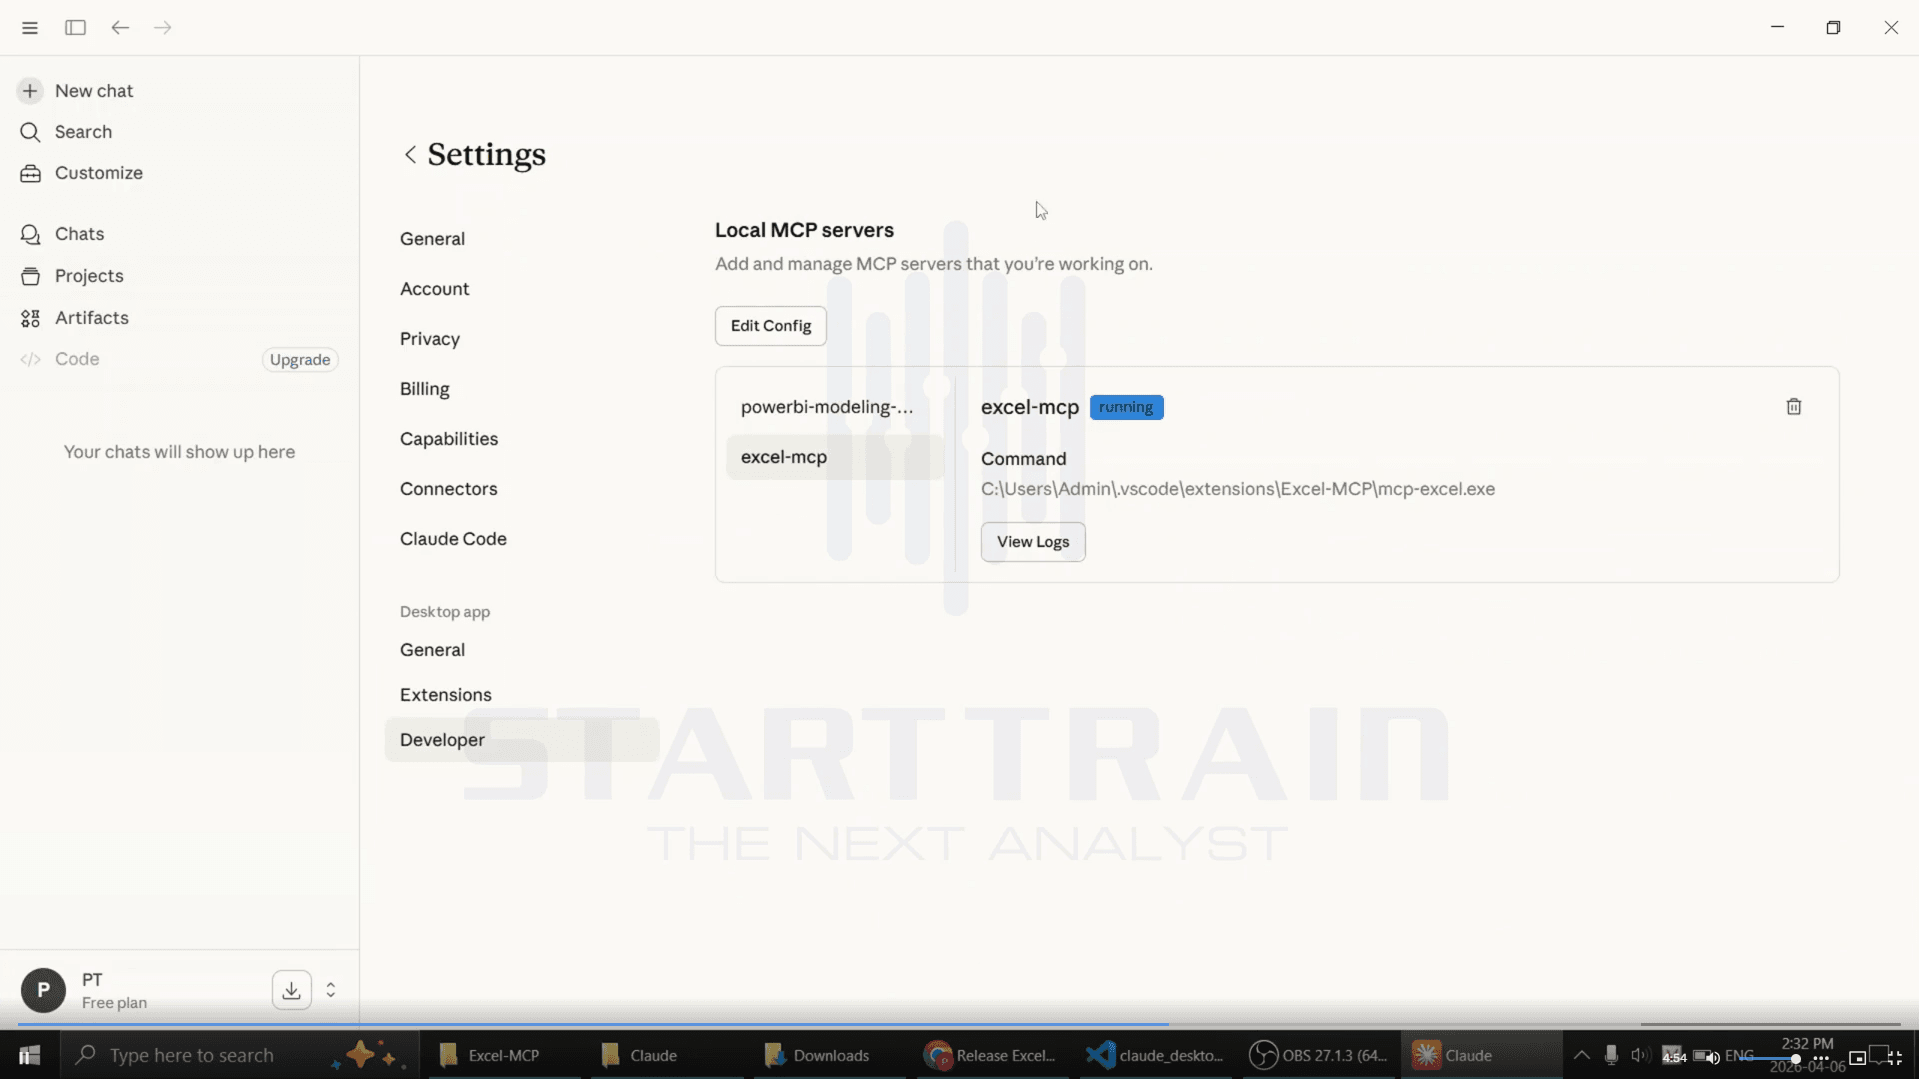
Task: Click View Logs for excel-mcp
Action: [x=1033, y=542]
